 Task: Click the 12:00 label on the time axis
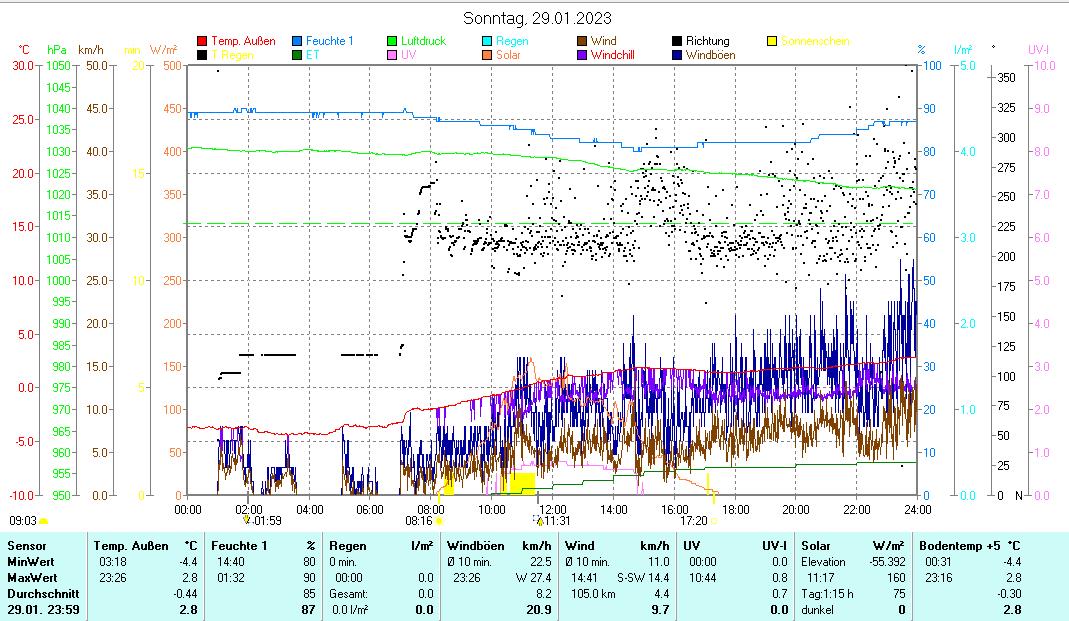(x=552, y=509)
